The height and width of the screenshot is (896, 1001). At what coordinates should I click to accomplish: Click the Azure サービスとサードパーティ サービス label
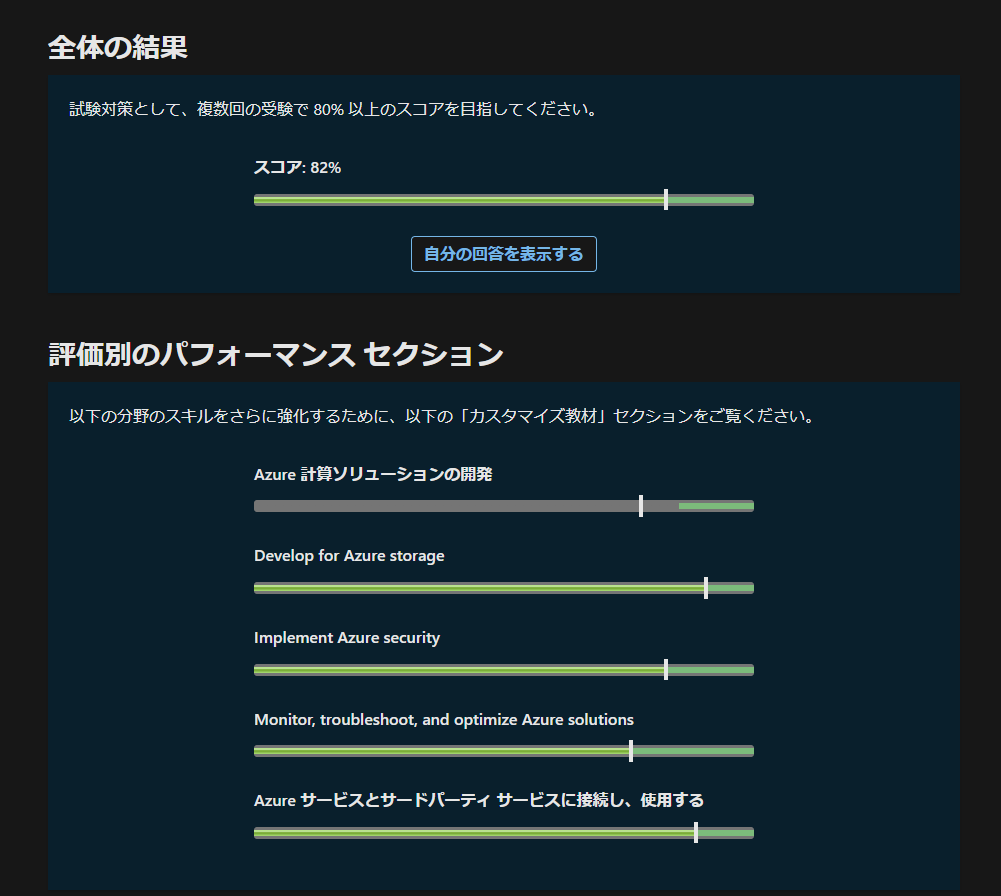click(x=479, y=800)
